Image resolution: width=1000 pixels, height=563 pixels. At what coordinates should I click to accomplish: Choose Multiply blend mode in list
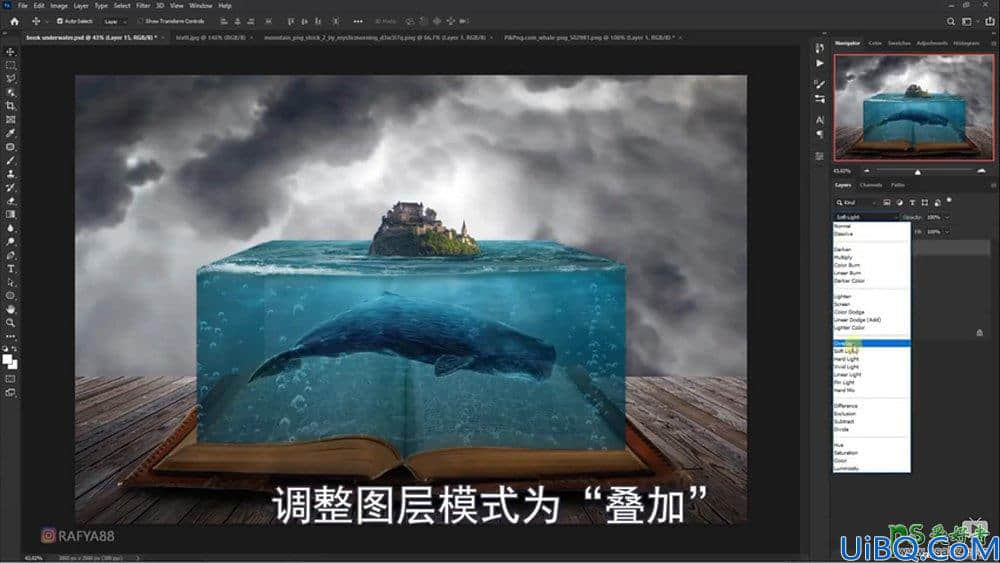[871, 257]
